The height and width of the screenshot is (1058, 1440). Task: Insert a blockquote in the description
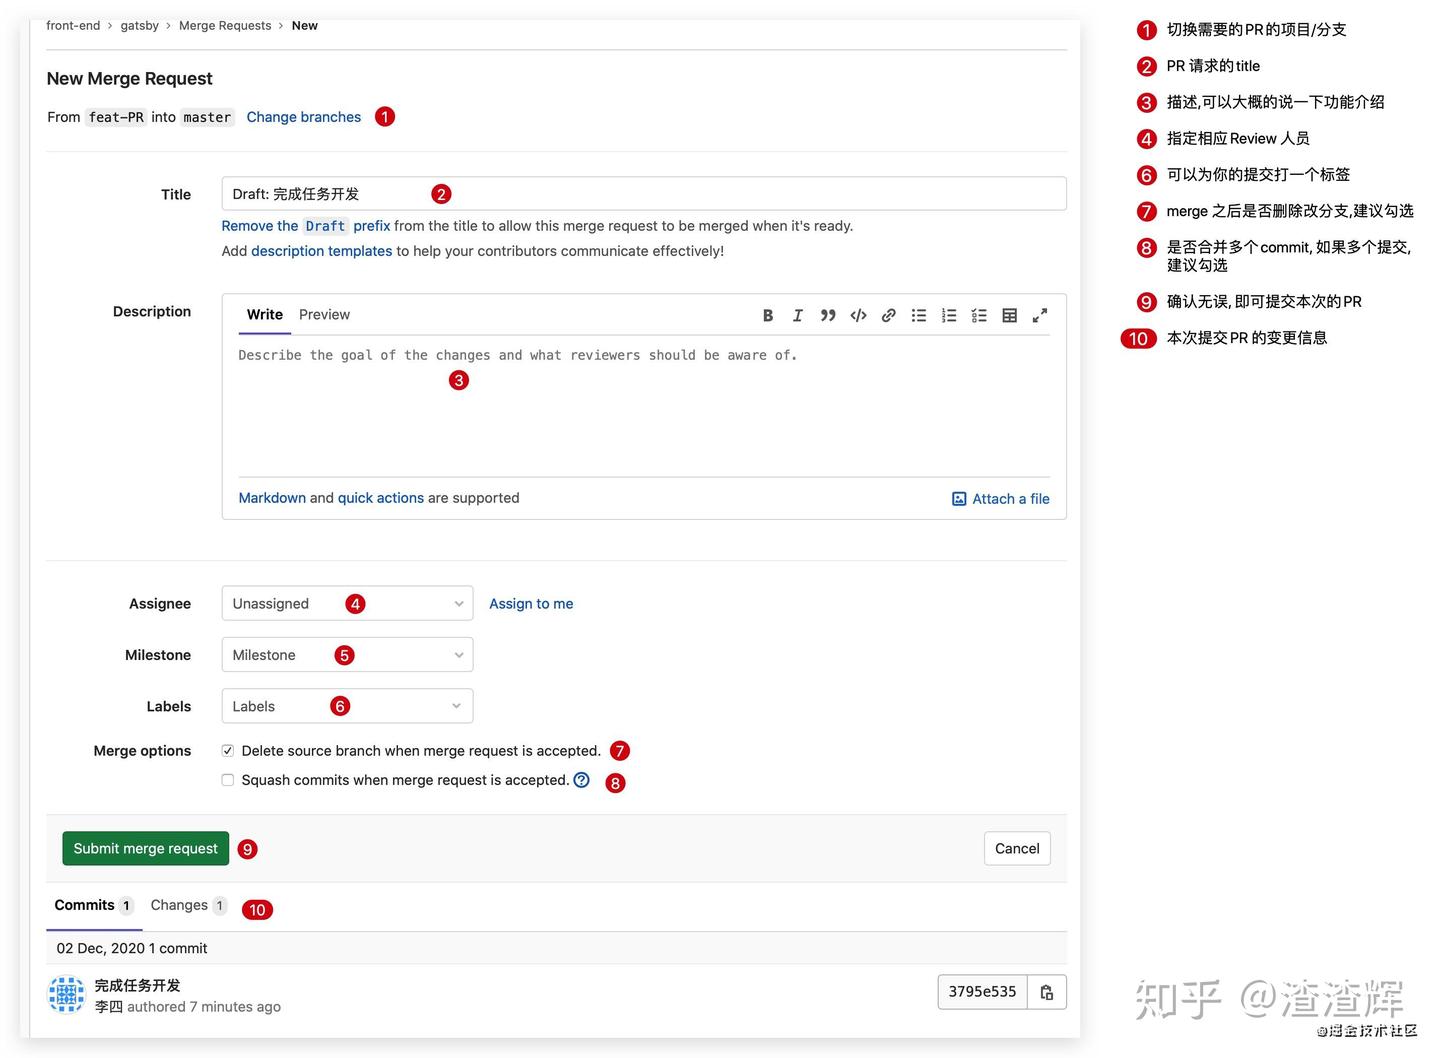(828, 315)
